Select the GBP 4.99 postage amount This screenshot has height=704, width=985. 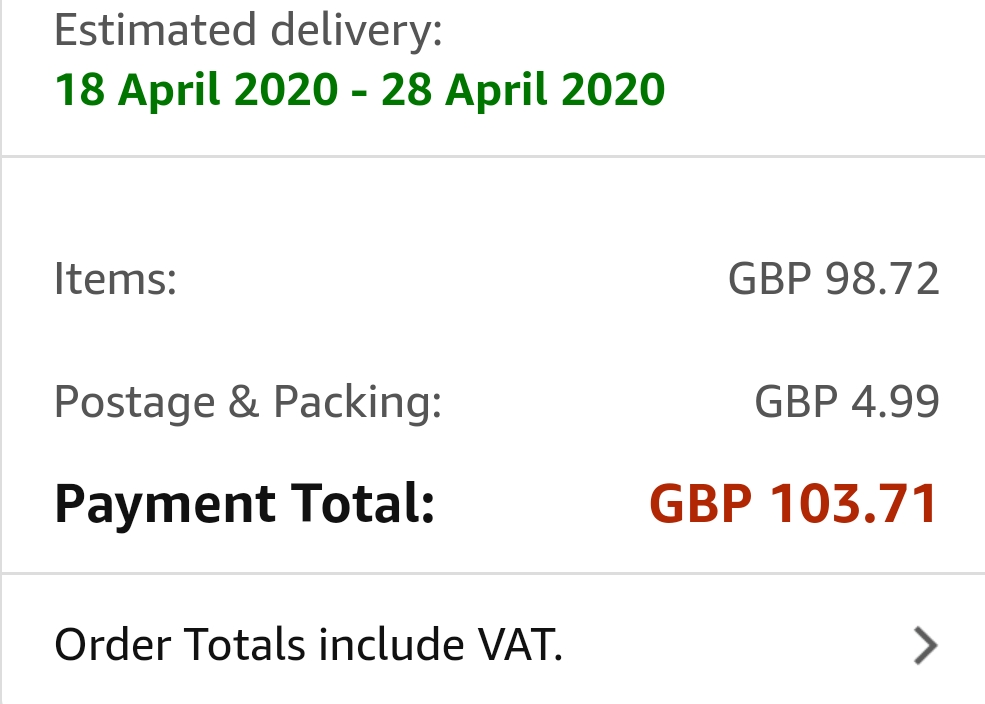(x=846, y=402)
